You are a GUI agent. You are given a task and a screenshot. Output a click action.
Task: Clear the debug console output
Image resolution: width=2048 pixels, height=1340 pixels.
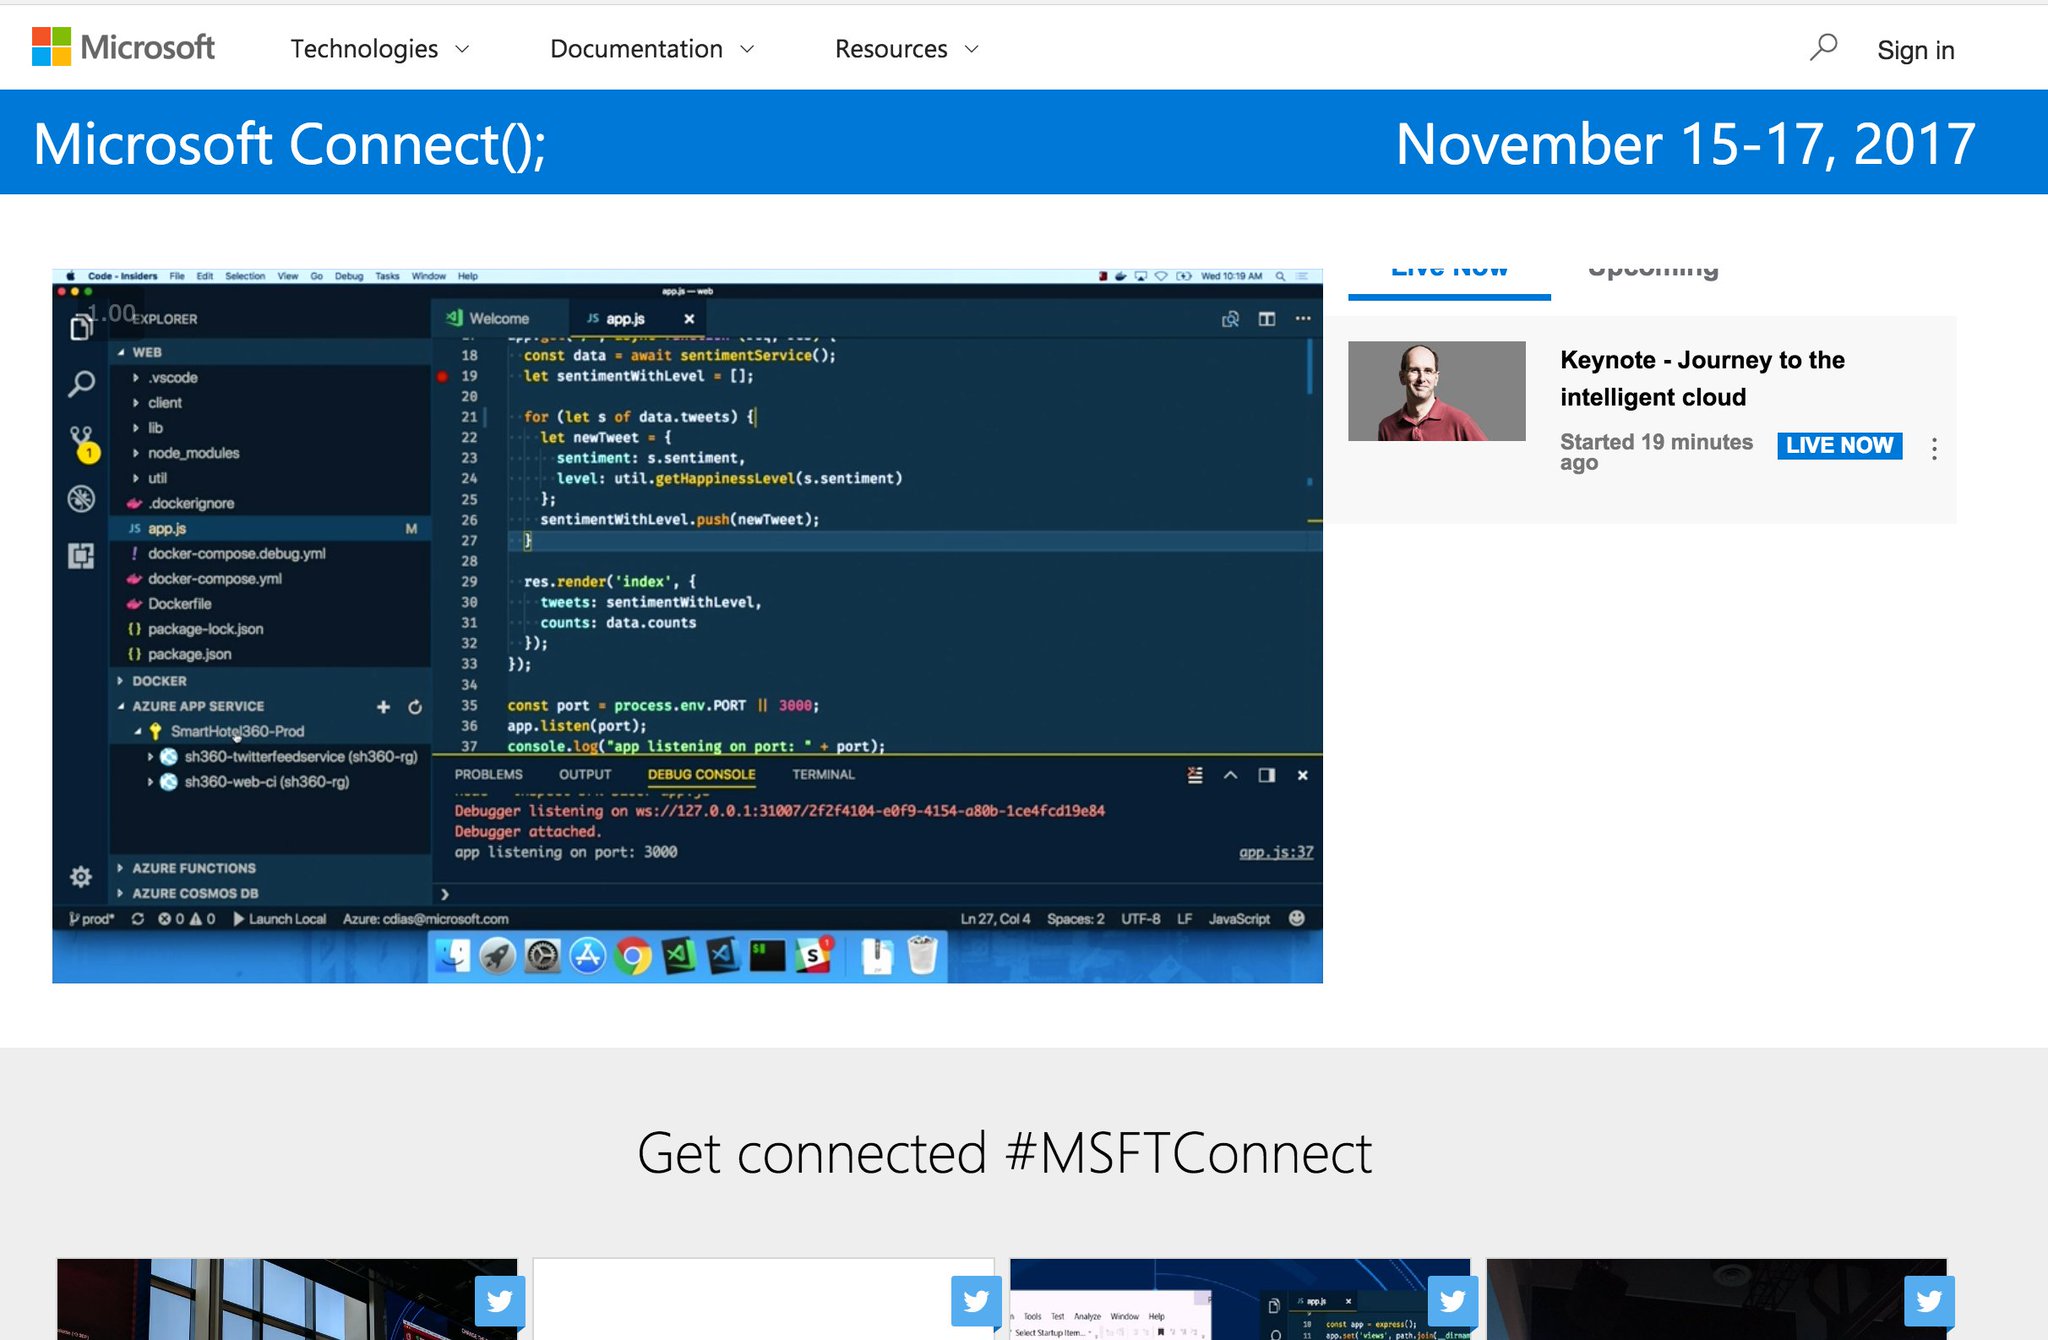click(1195, 775)
